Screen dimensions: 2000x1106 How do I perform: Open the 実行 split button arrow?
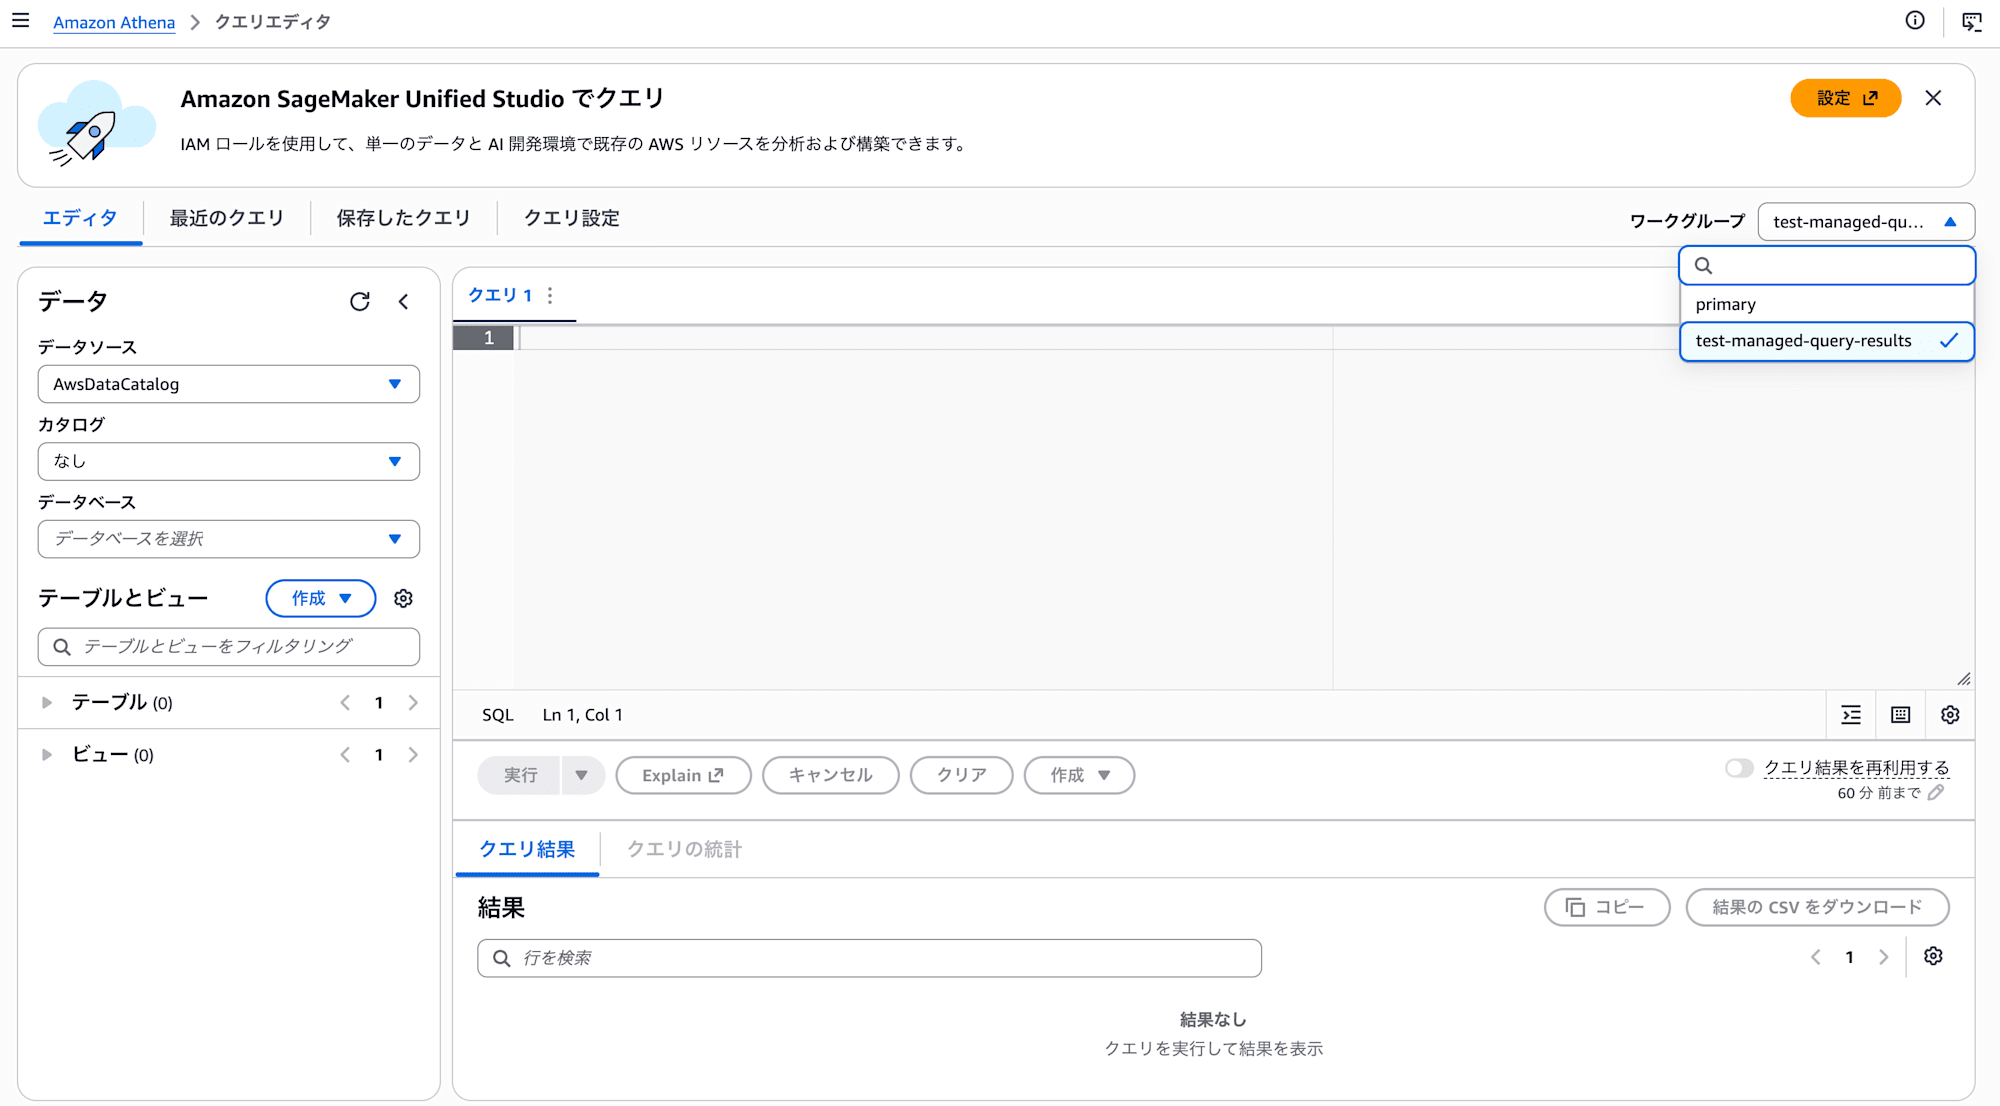click(x=582, y=775)
